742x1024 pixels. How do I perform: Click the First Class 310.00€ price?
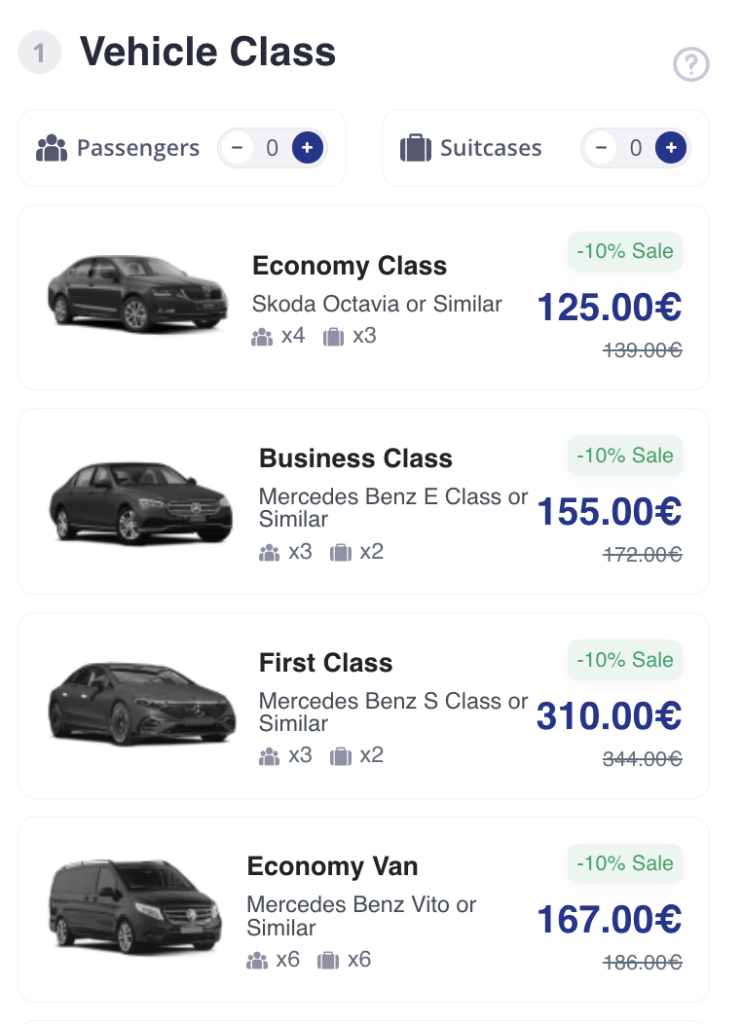coord(609,716)
